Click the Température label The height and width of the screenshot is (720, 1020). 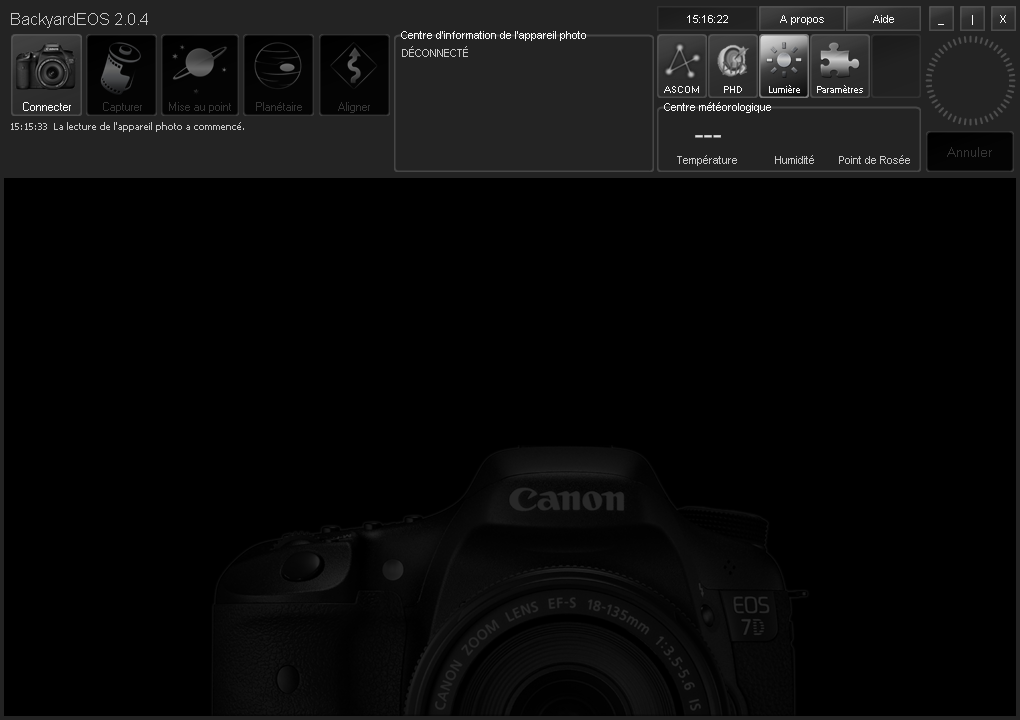pos(706,160)
